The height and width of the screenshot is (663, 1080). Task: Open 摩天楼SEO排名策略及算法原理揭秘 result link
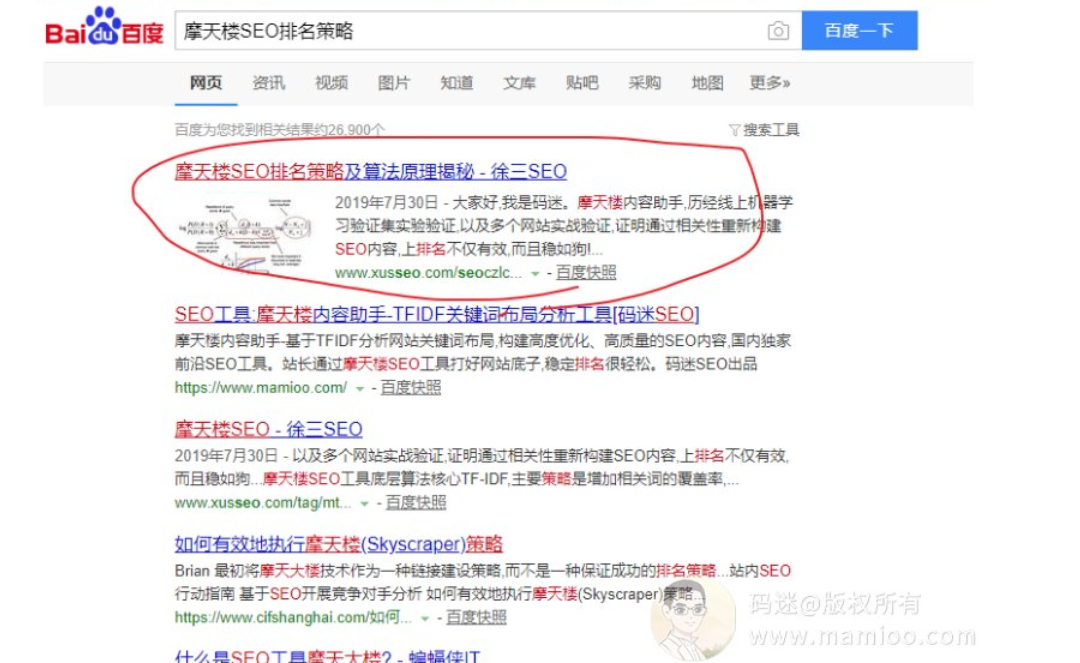[x=371, y=171]
